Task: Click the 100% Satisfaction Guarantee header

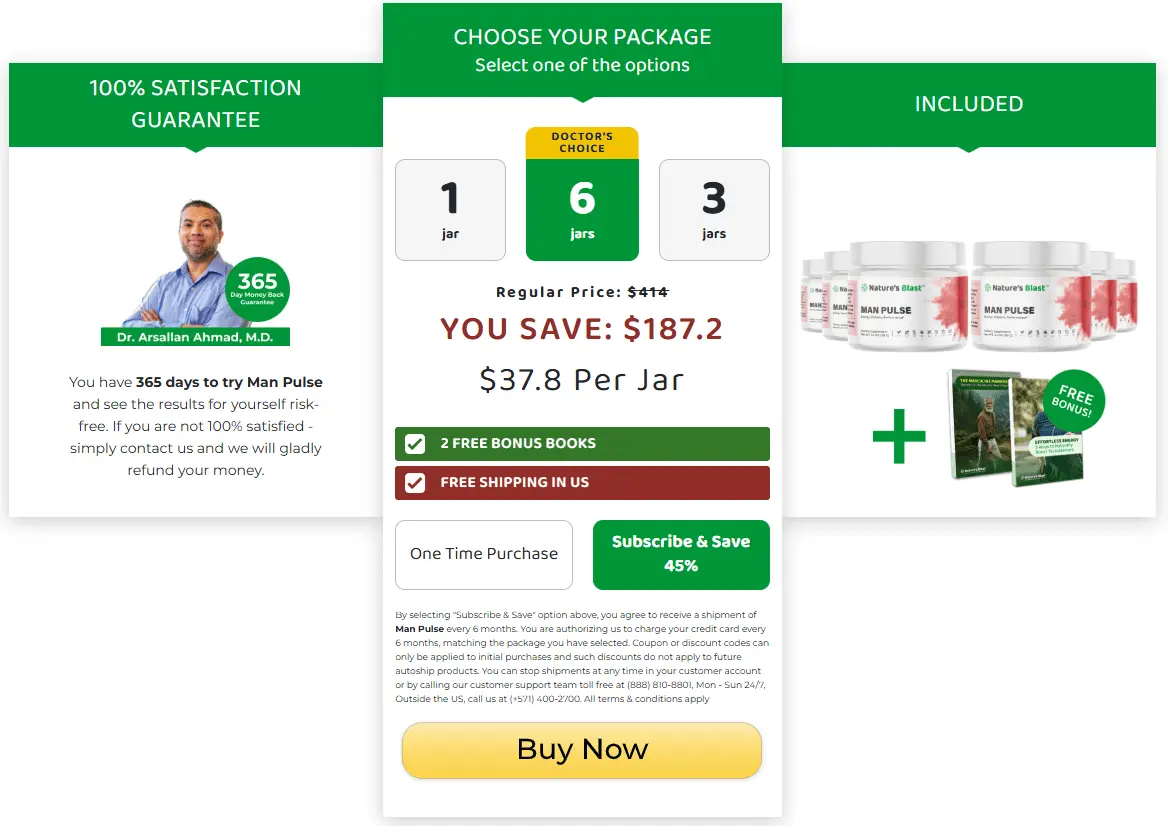Action: 195,104
